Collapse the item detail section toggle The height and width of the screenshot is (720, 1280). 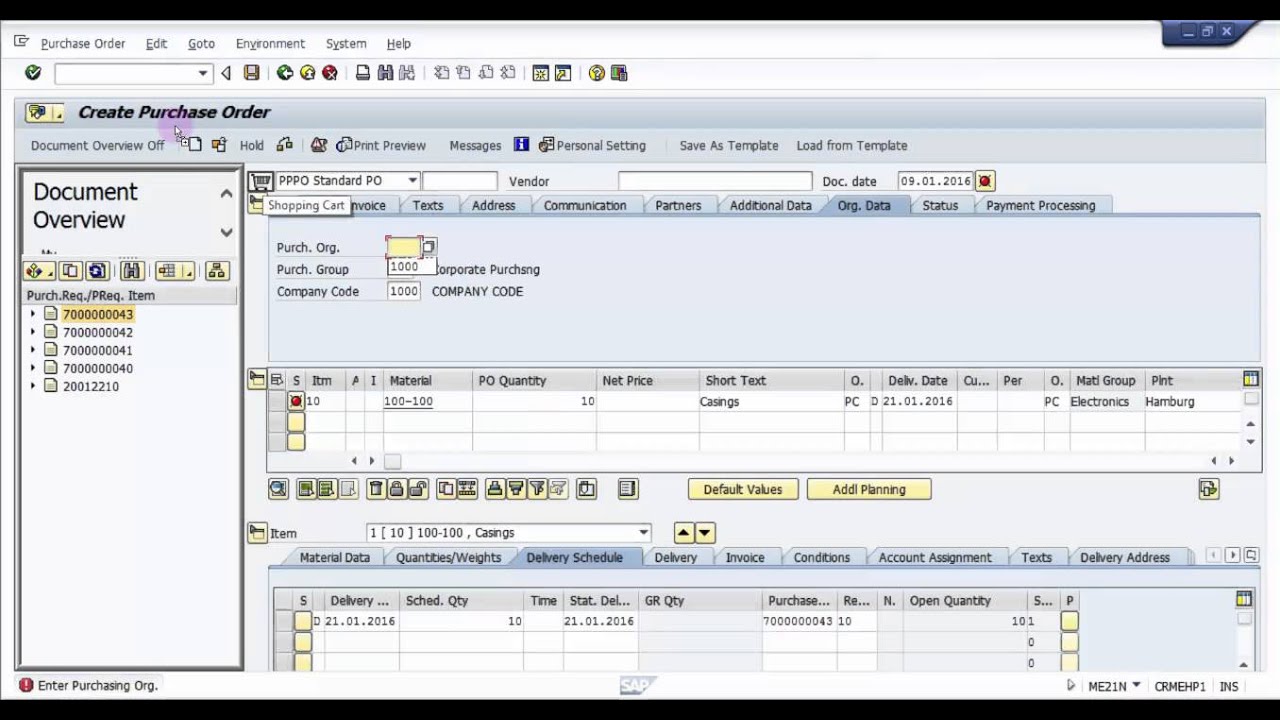257,533
